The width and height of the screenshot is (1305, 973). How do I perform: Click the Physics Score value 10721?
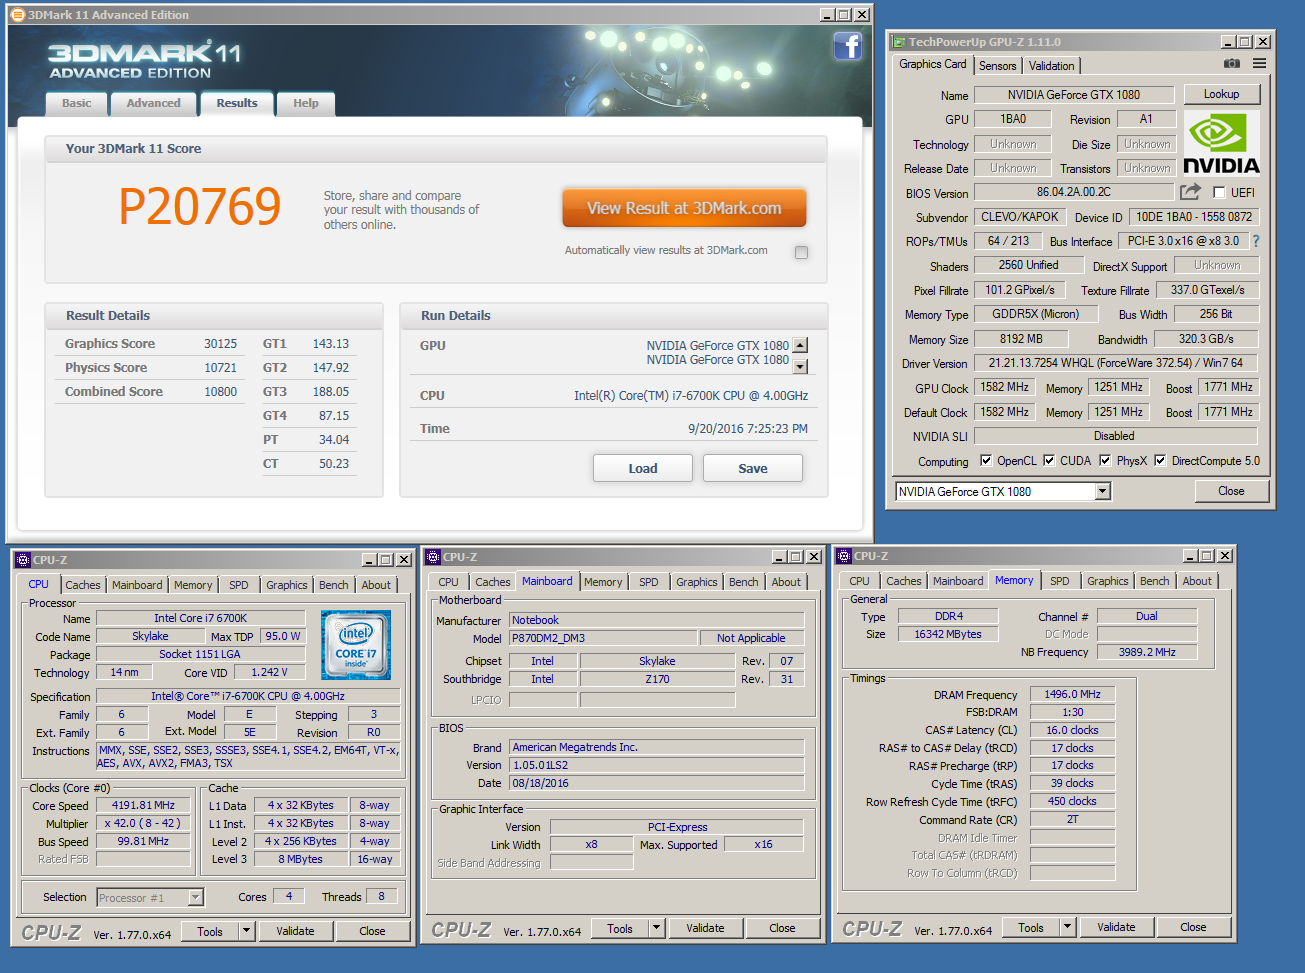tap(221, 367)
